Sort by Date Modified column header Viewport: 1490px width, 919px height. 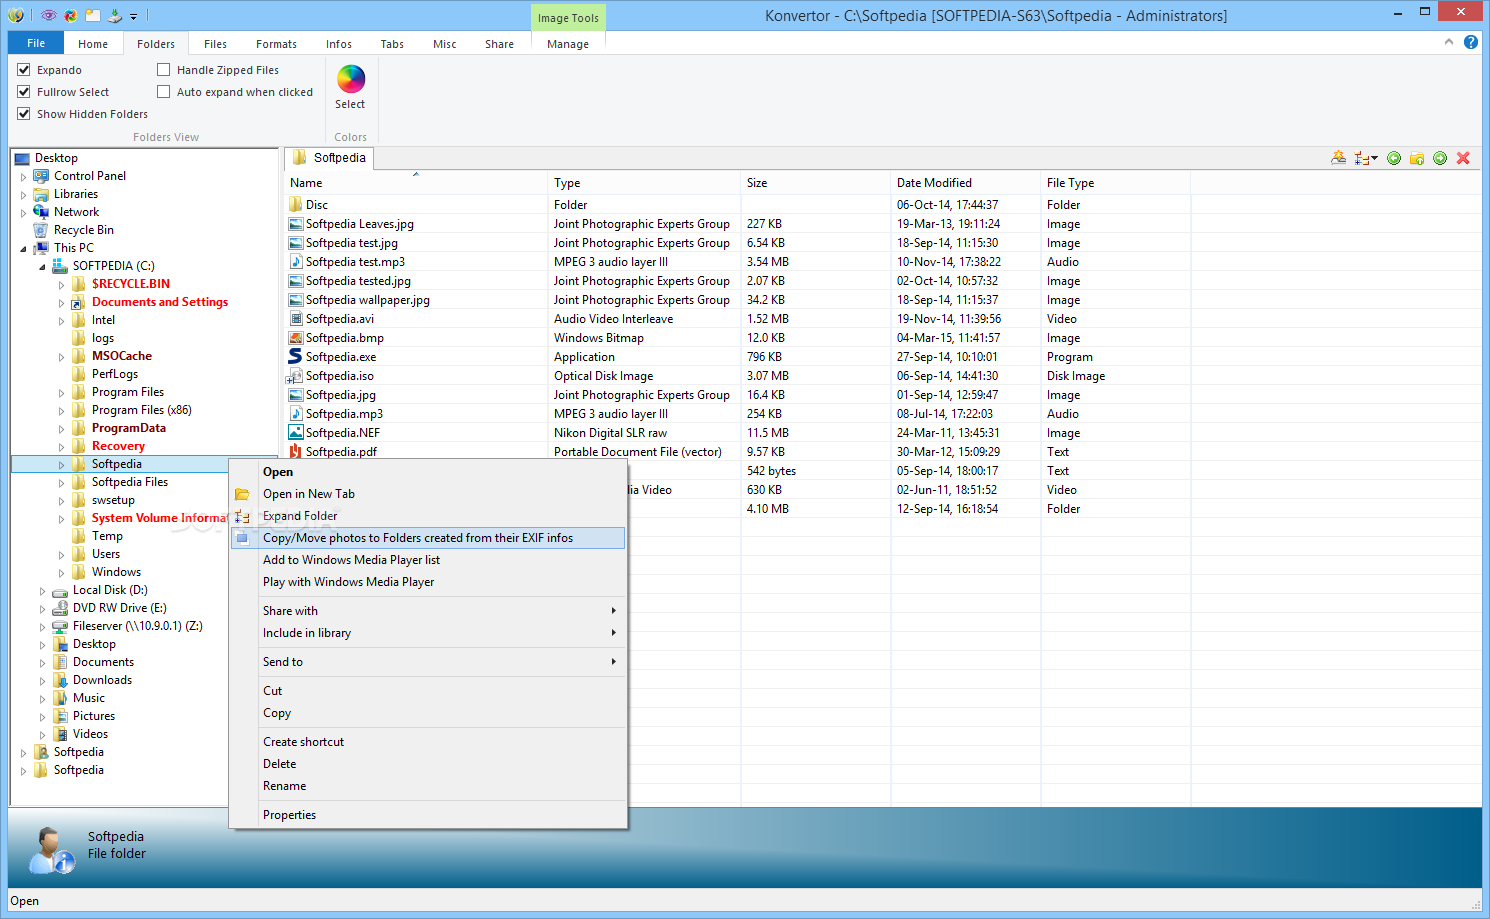966,183
